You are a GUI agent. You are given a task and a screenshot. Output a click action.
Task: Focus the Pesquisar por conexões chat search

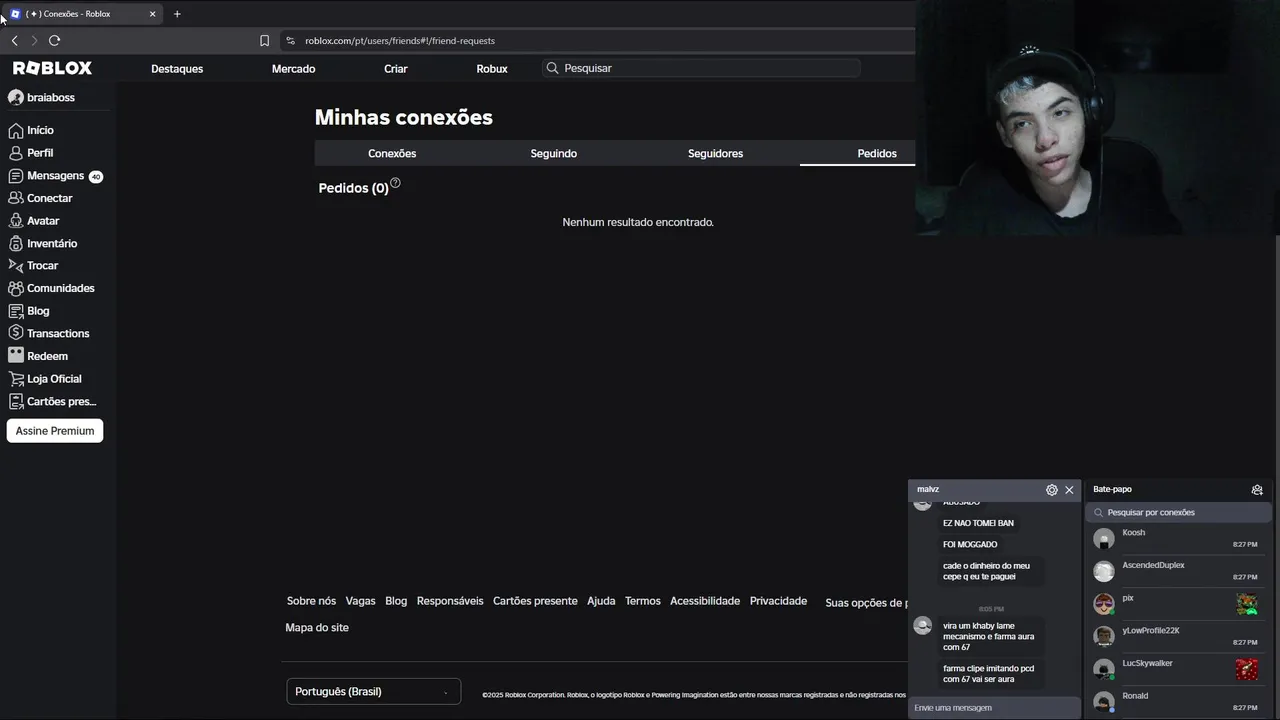(x=1178, y=512)
